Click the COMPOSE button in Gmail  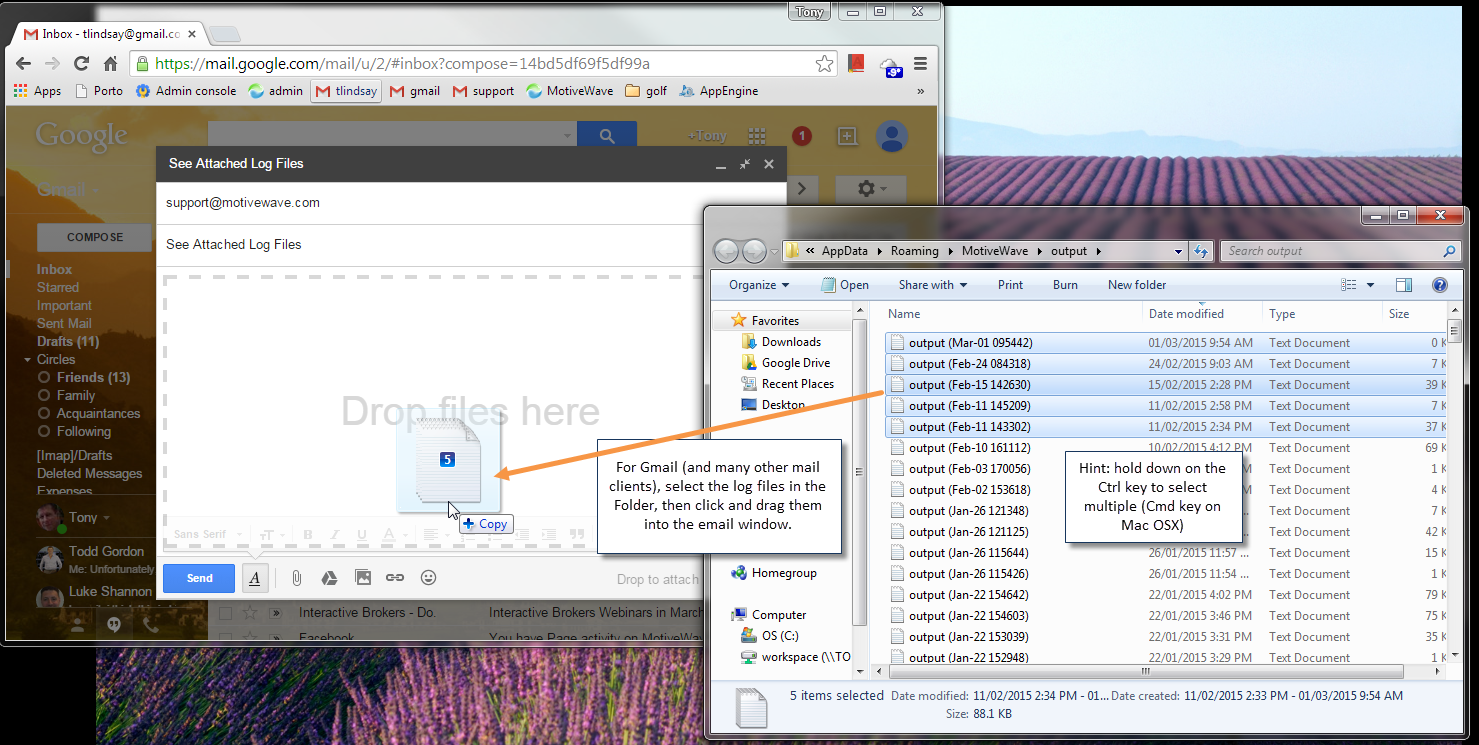point(95,237)
